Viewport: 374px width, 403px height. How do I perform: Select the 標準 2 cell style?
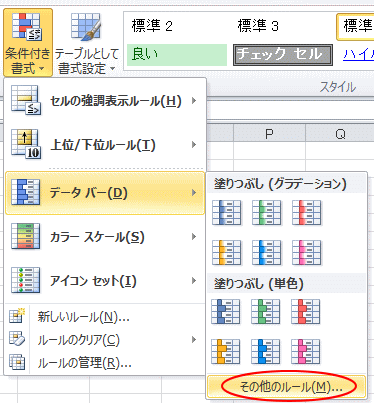[177, 26]
